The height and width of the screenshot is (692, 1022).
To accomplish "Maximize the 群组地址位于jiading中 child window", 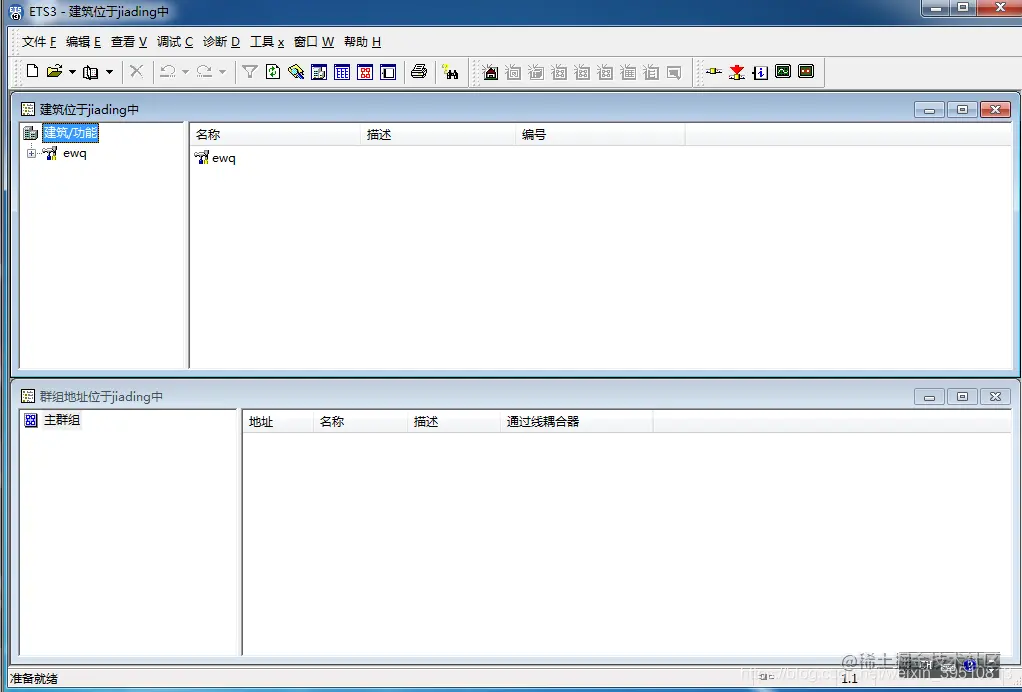I will click(962, 396).
